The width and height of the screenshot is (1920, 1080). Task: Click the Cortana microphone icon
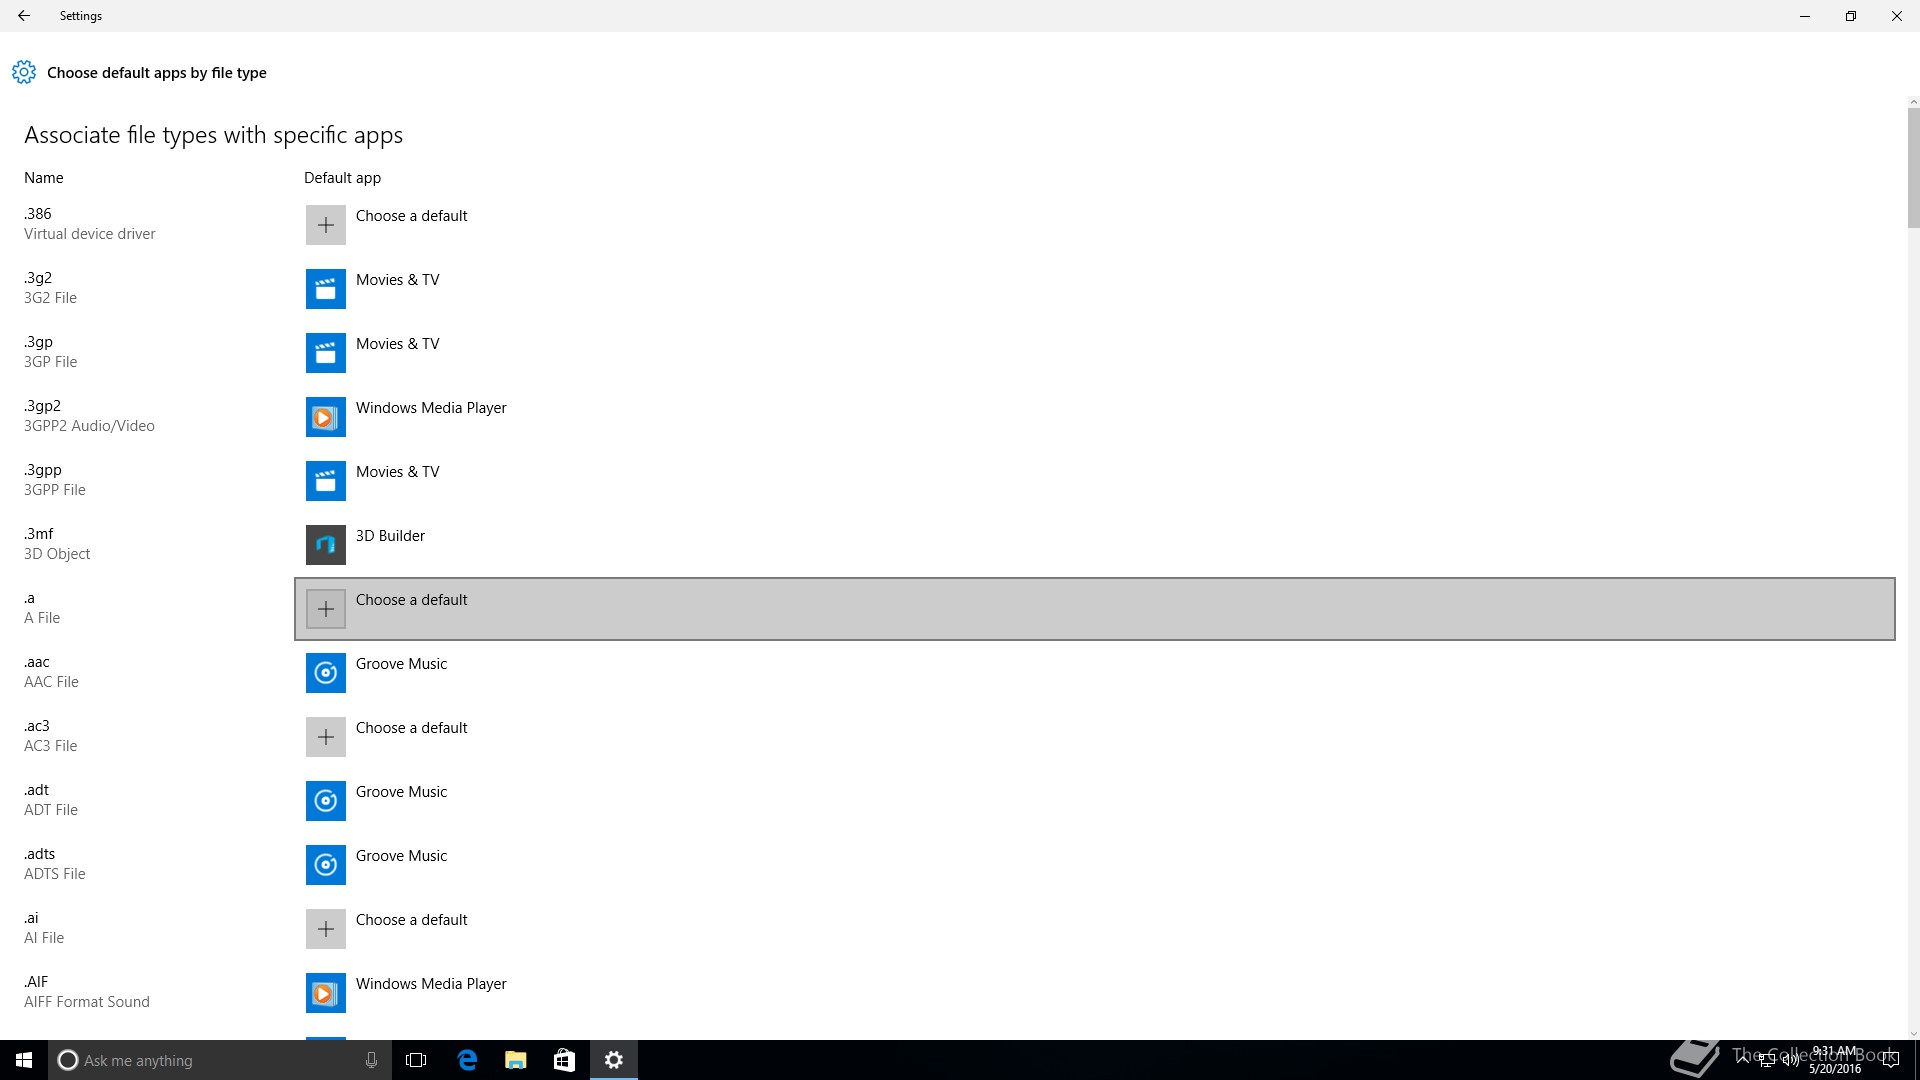(371, 1060)
